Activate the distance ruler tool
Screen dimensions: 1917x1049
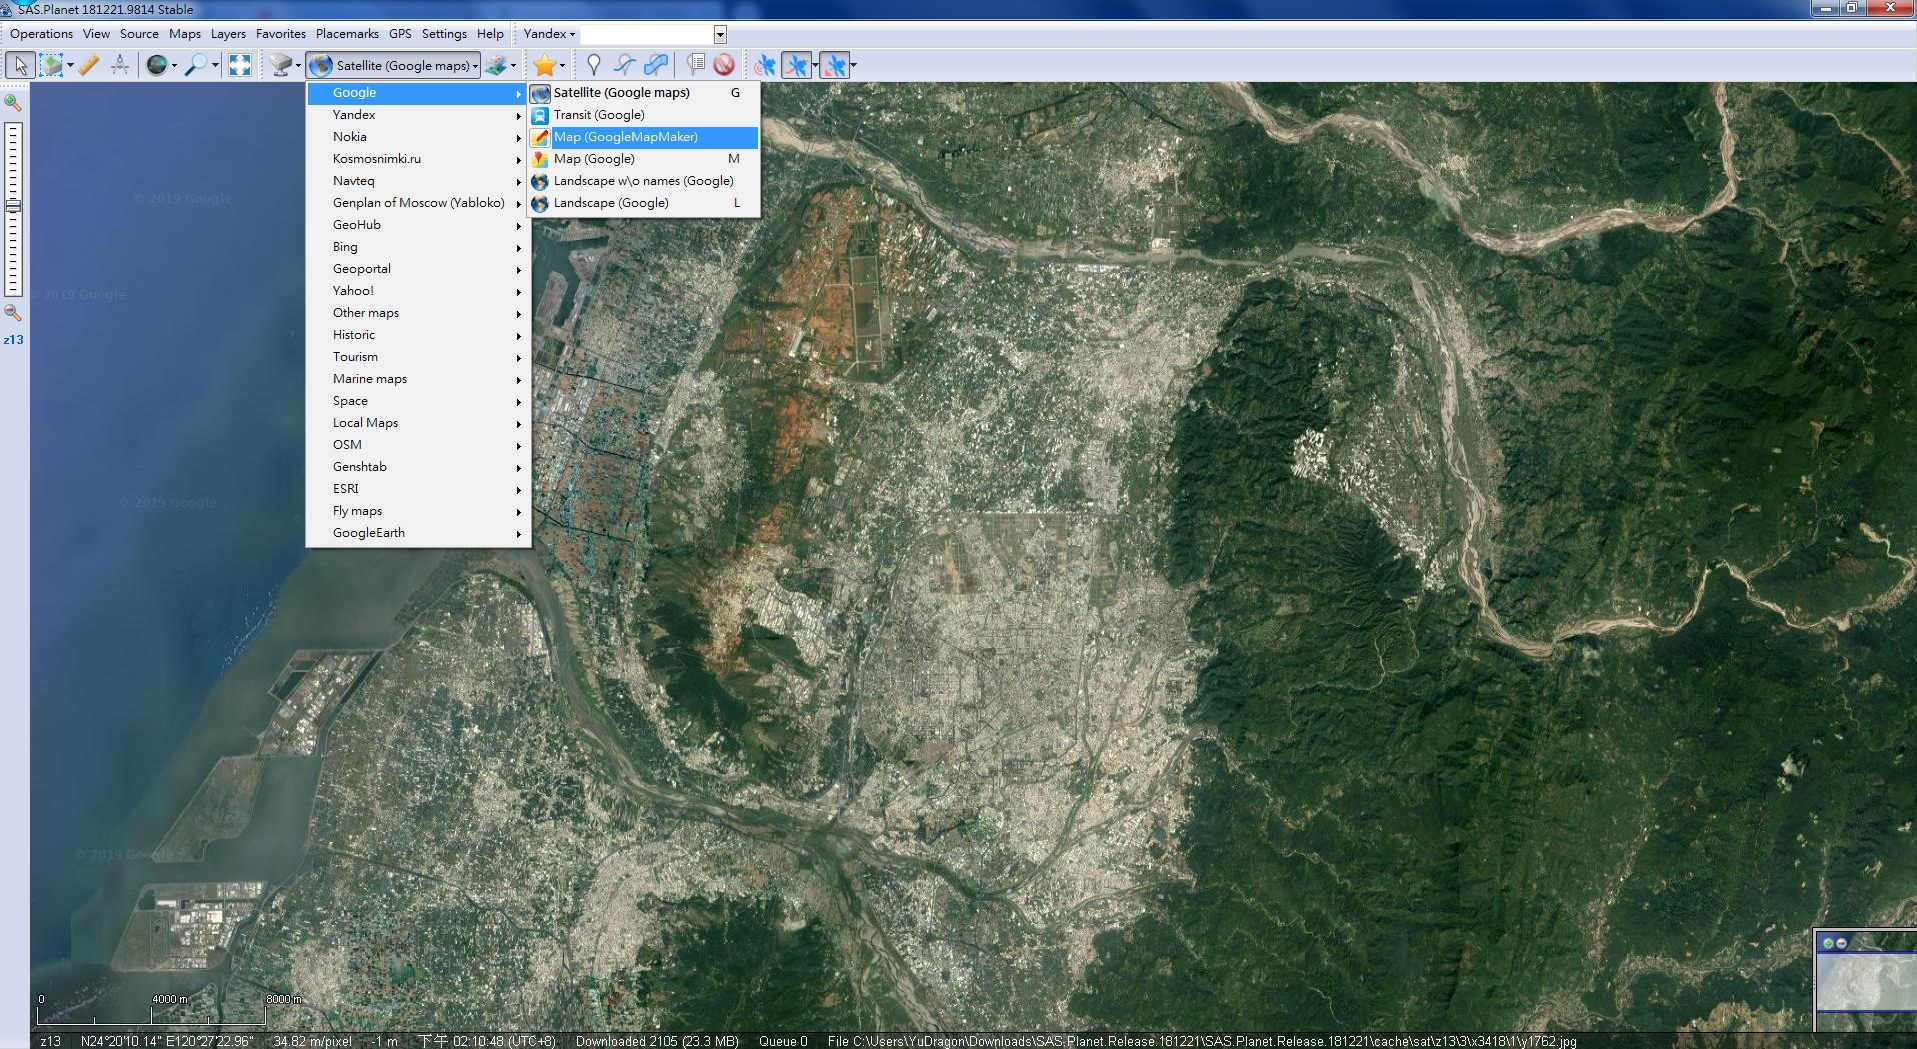click(x=88, y=66)
